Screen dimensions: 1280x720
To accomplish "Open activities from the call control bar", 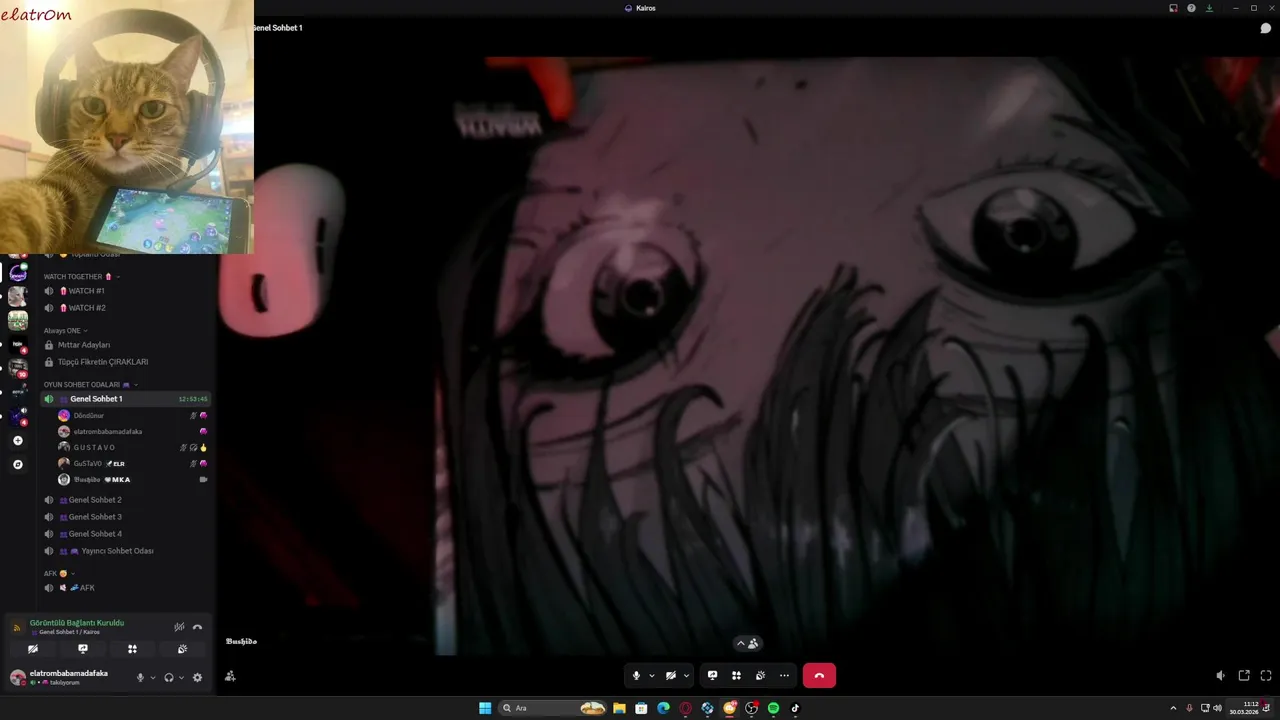I will coord(736,676).
